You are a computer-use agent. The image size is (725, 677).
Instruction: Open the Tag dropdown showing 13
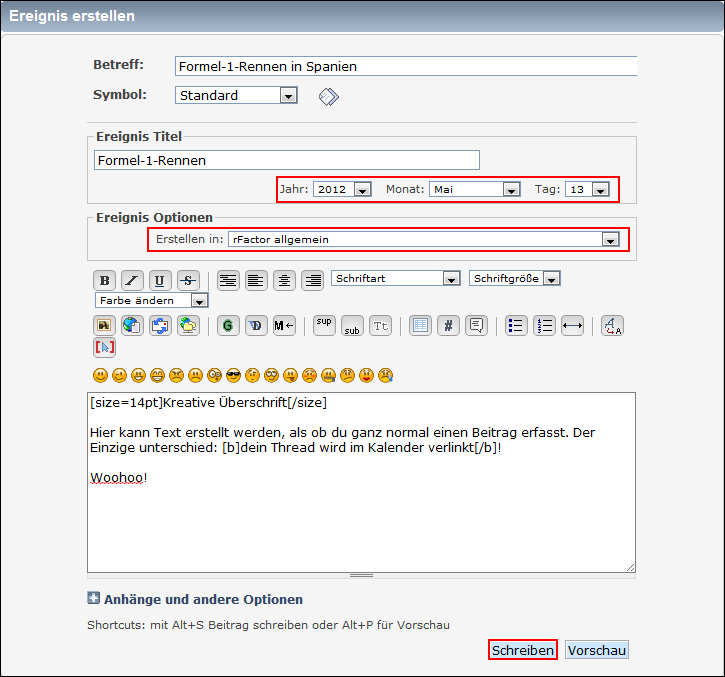pos(587,189)
